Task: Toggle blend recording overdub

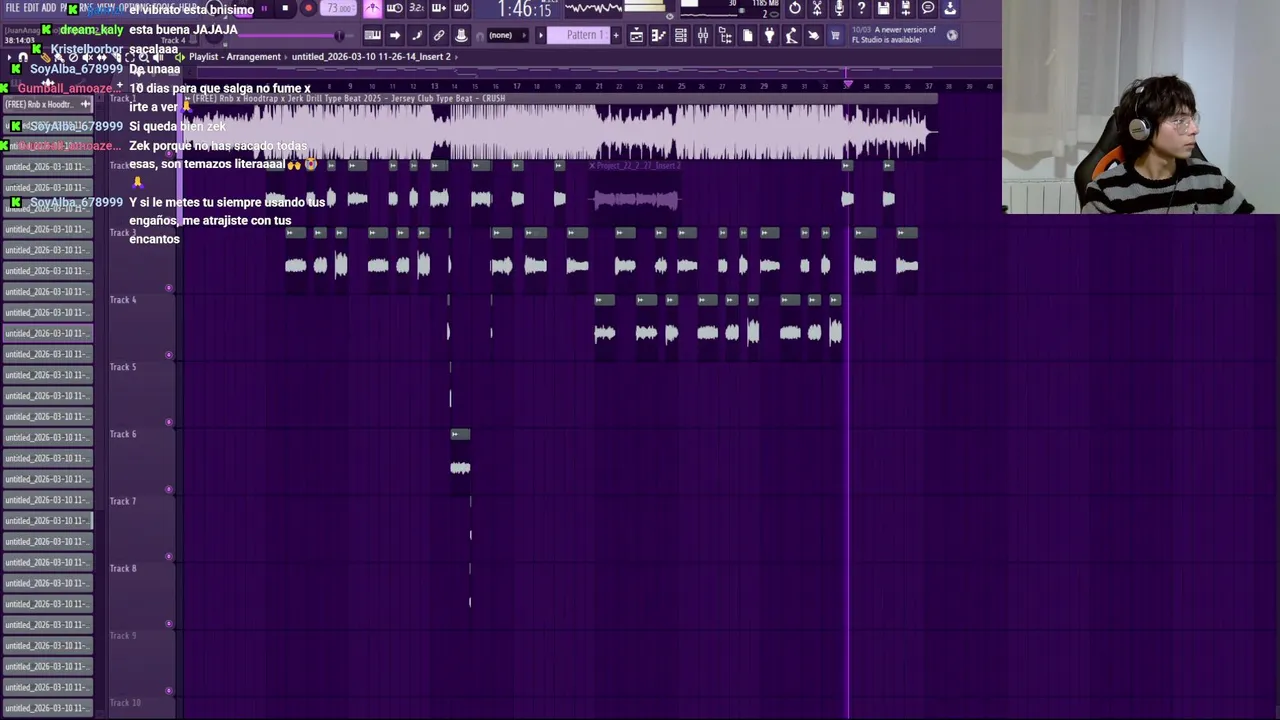Action: [x=439, y=8]
